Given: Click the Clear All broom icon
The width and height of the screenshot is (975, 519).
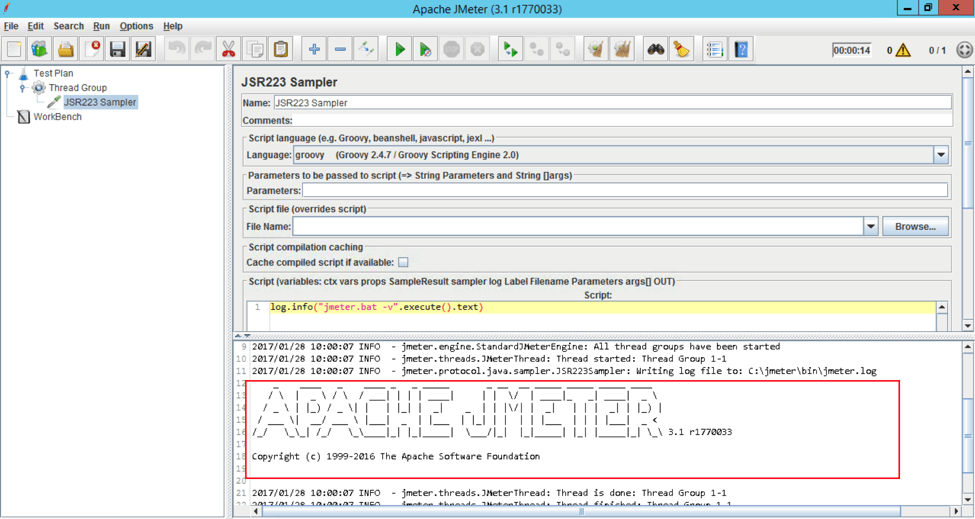Looking at the screenshot, I should (622, 49).
